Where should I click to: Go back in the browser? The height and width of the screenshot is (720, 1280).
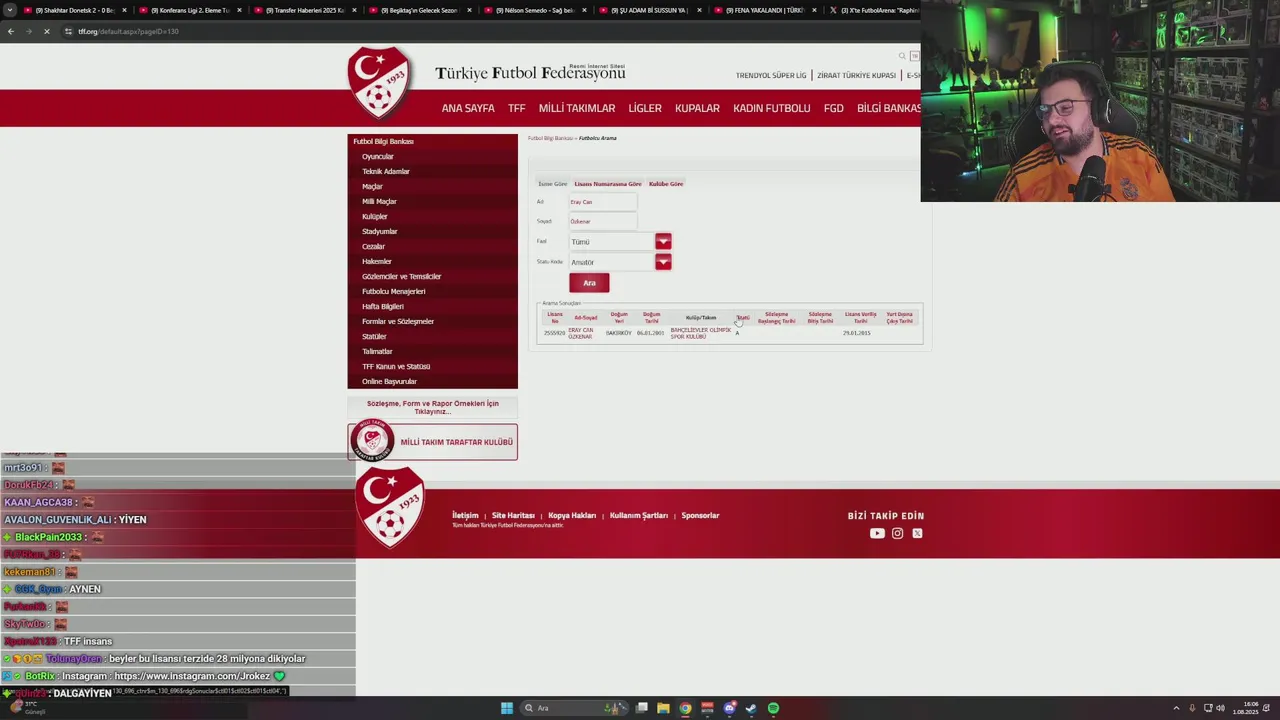pyautogui.click(x=10, y=31)
